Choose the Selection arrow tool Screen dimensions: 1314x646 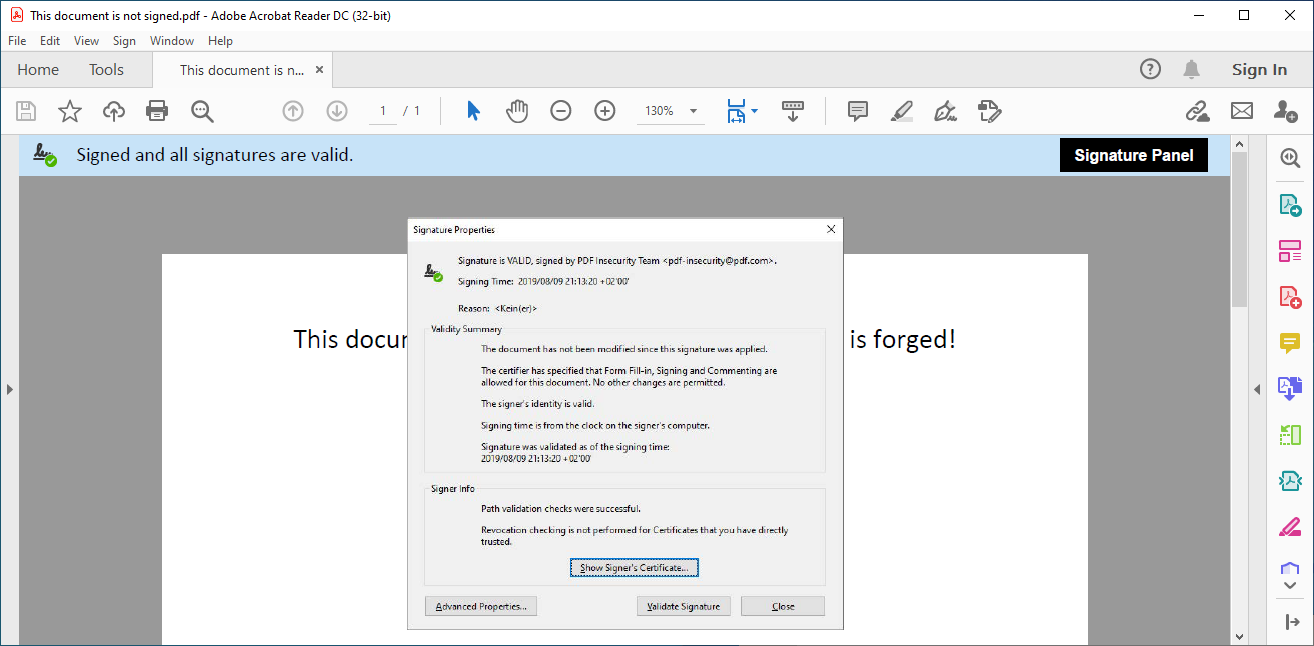[474, 111]
